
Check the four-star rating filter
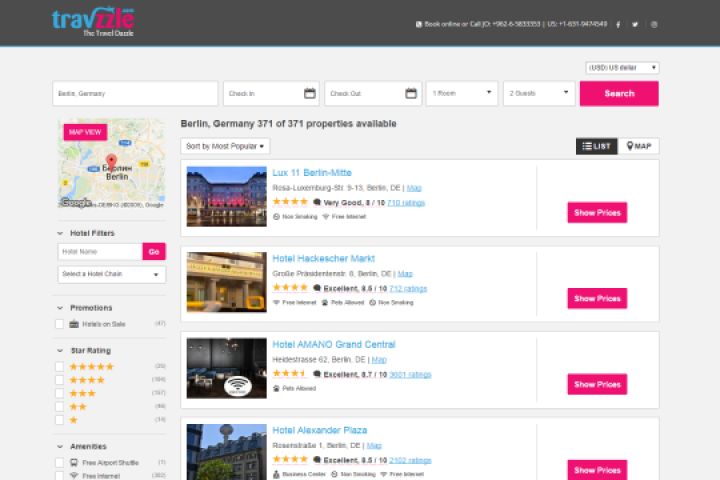pos(59,380)
